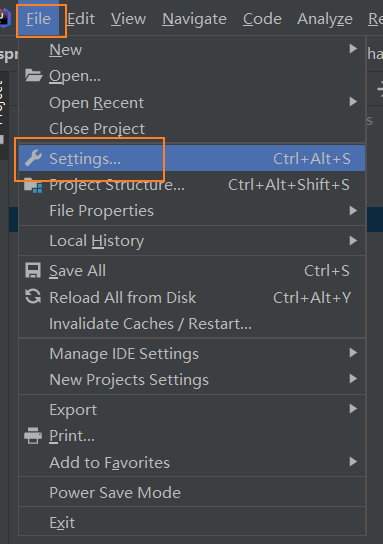383x544 pixels.
Task: Click the wrench icon beside Settings
Action: point(33,158)
